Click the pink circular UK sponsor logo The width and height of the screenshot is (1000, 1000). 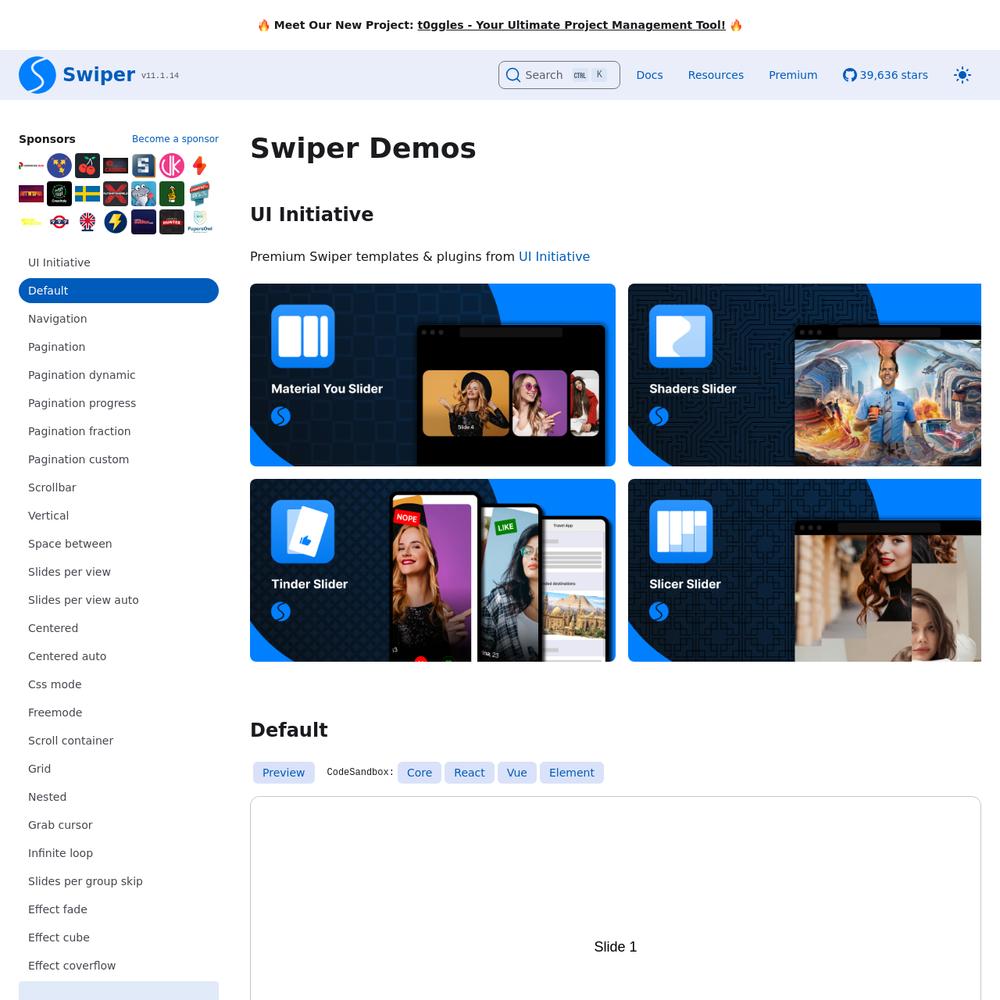172,166
